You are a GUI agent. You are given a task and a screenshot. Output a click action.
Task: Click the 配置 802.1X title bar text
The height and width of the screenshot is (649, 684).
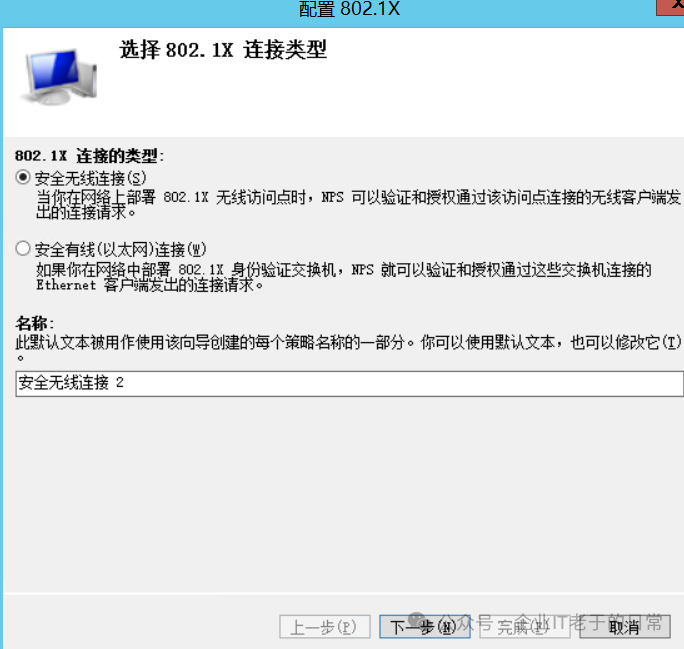pos(349,9)
